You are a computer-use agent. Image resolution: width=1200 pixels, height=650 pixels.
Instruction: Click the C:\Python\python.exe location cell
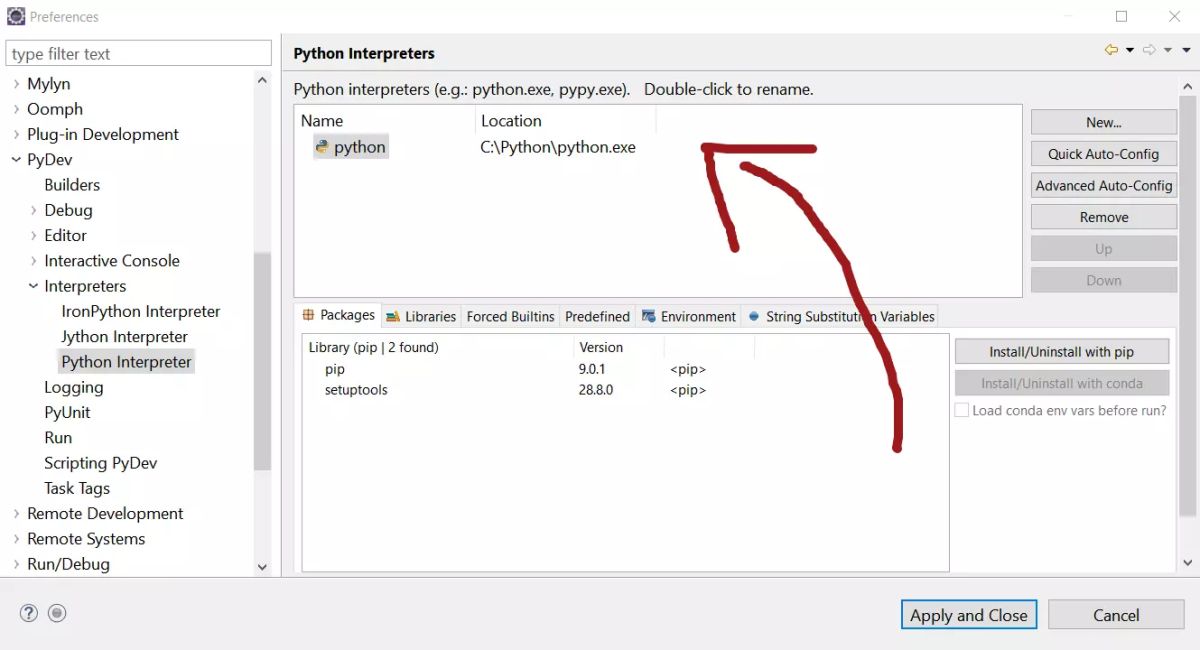pyautogui.click(x=558, y=147)
